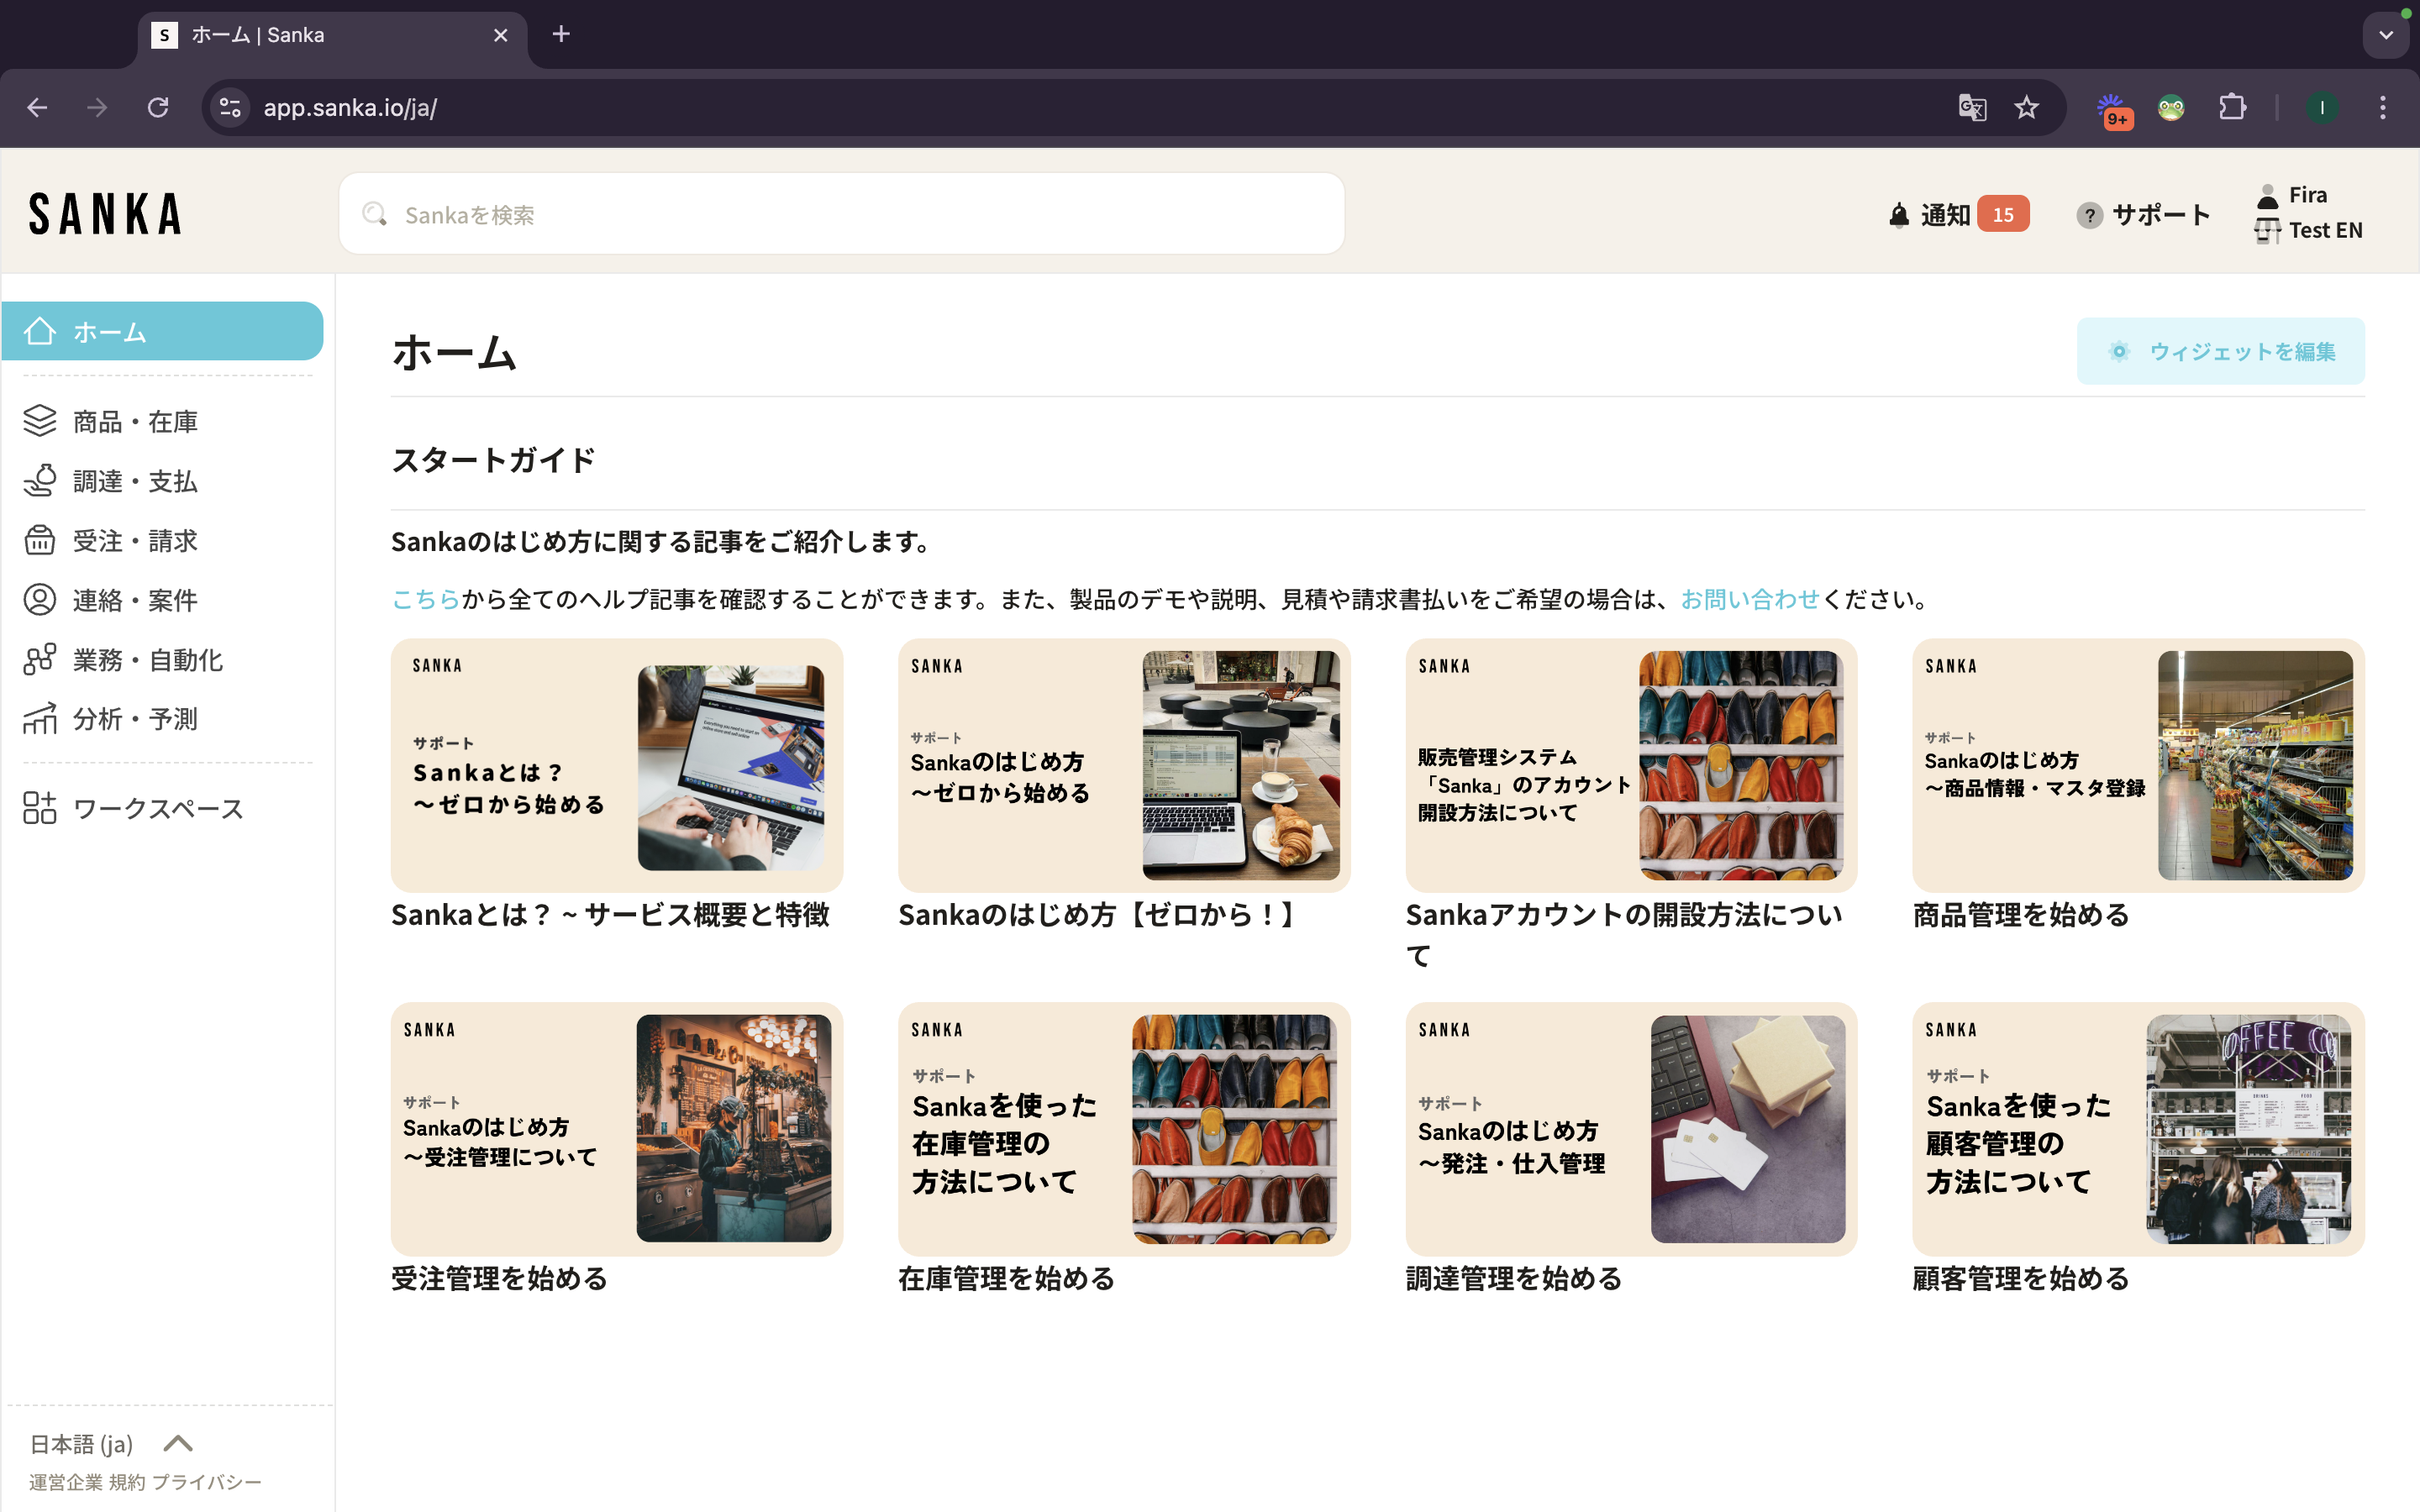Open the 在庫管理を始める guide thumbnail
This screenshot has height=1512, width=2420.
coord(1123,1128)
